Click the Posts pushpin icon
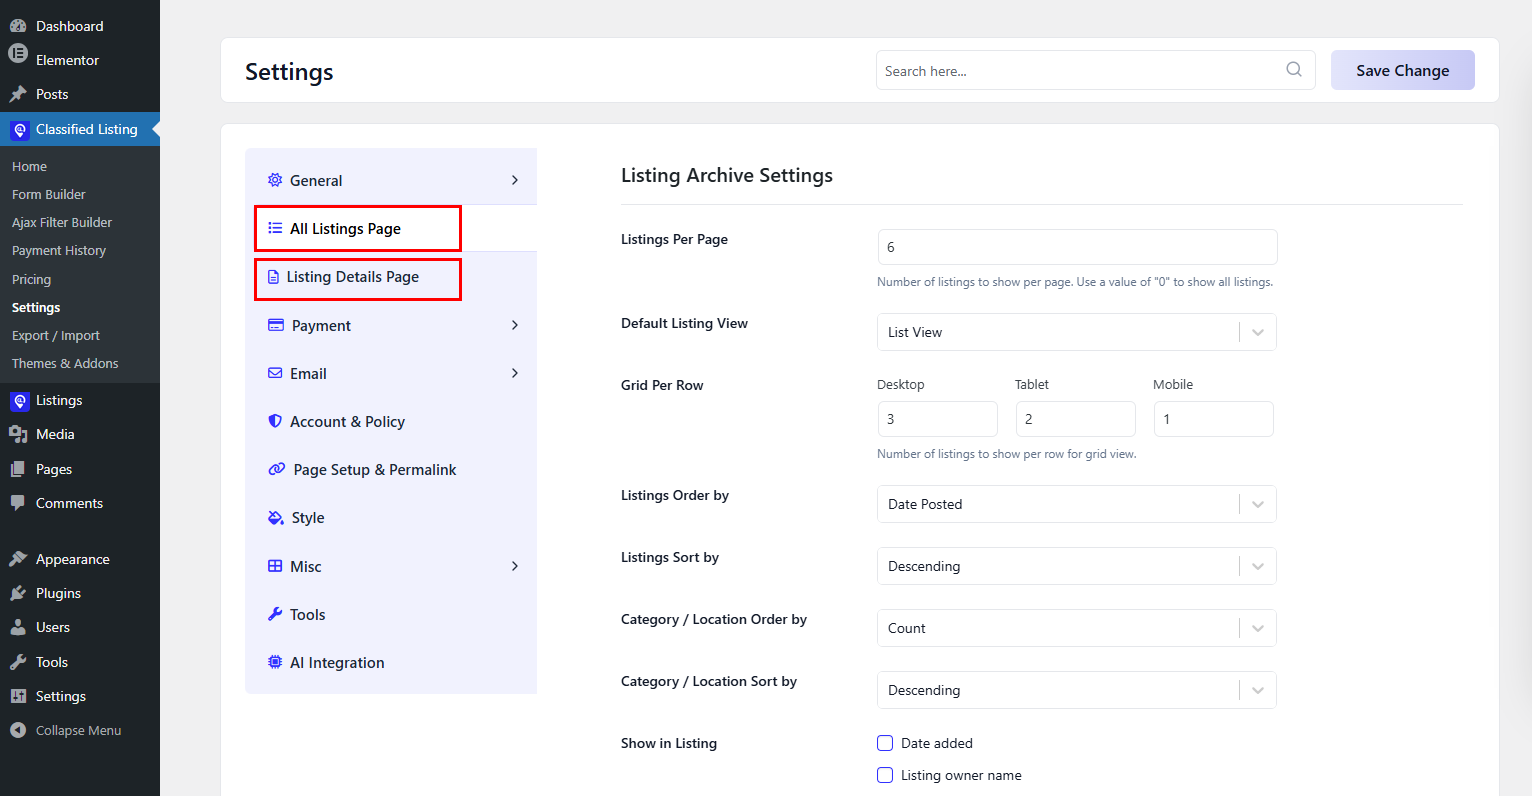 click(x=18, y=94)
